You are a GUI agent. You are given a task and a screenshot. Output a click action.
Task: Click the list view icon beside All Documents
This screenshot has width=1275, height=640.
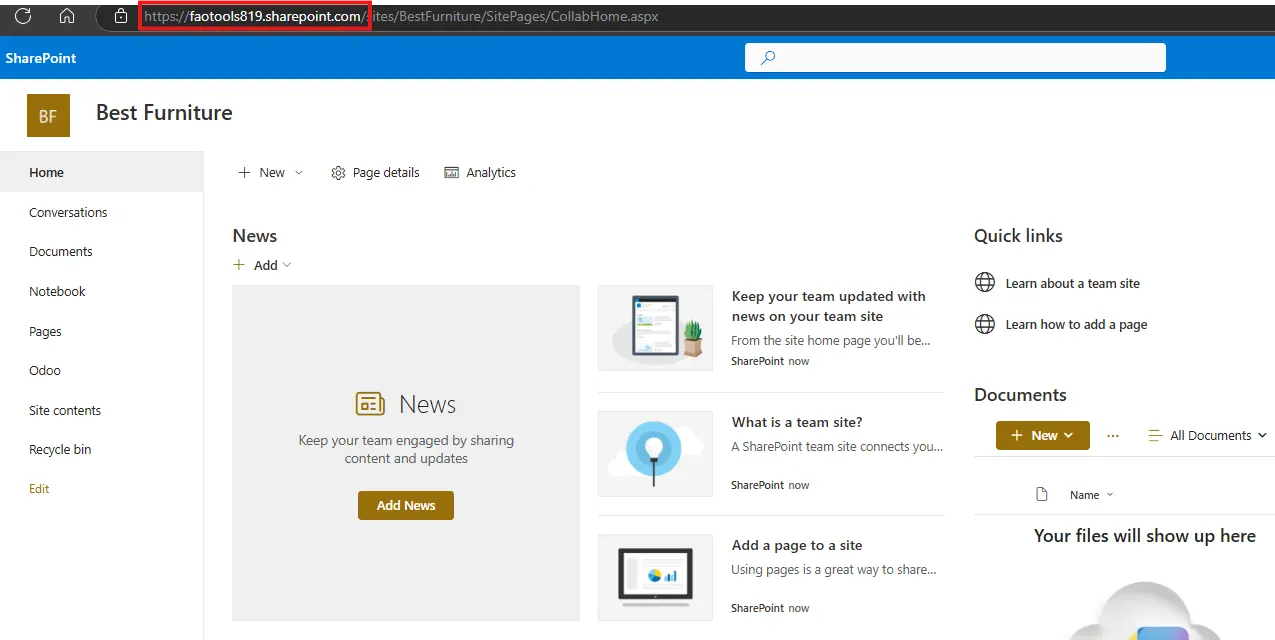click(x=1155, y=435)
